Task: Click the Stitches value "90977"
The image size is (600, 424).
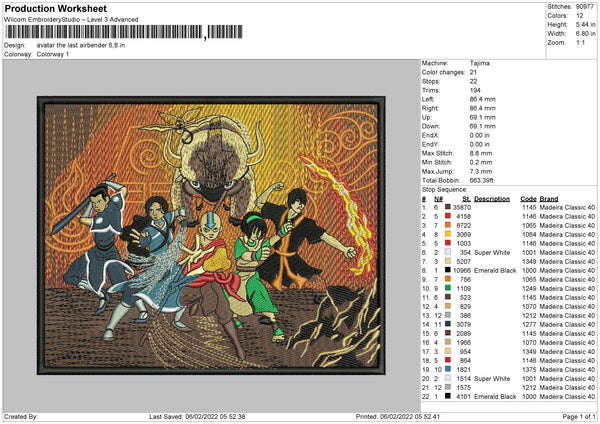Action: [585, 7]
